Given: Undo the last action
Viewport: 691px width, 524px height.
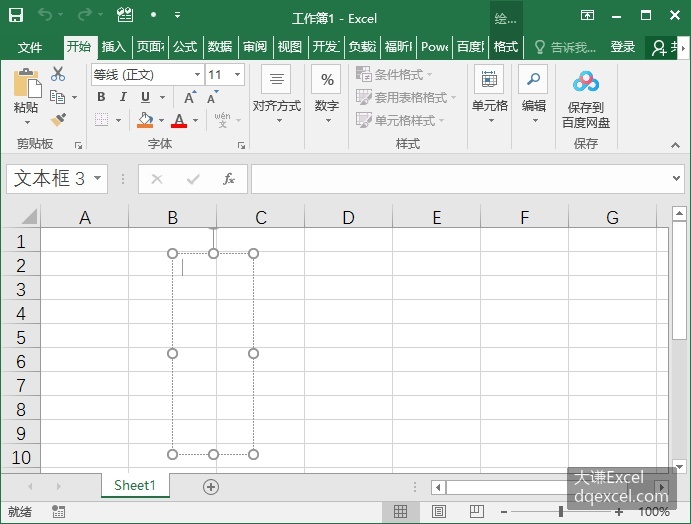Looking at the screenshot, I should pyautogui.click(x=45, y=15).
